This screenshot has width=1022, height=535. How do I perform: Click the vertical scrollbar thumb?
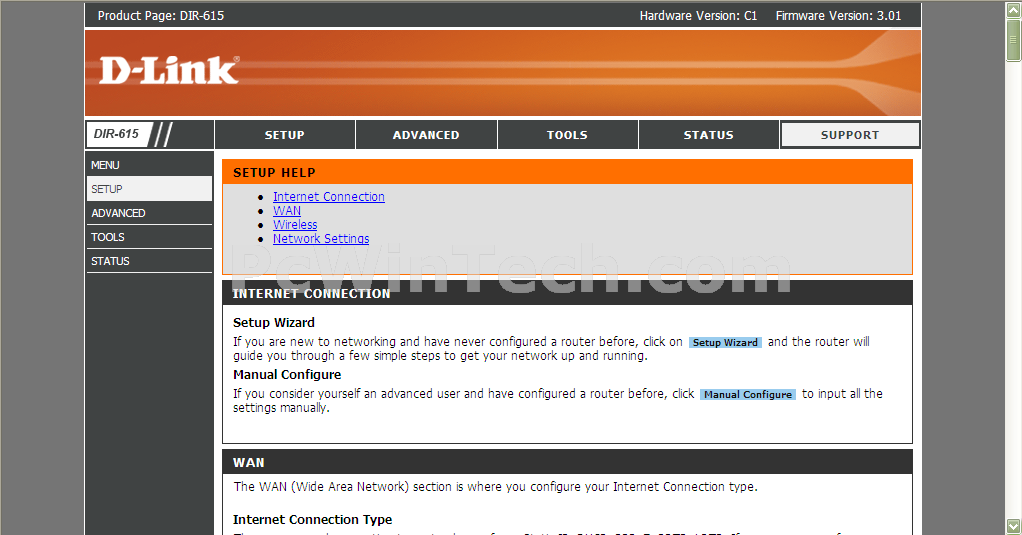click(1014, 40)
